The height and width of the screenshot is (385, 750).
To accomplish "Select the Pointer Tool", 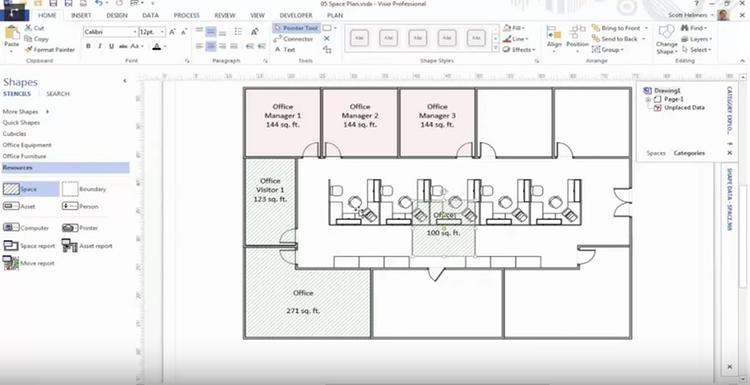I will (296, 28).
